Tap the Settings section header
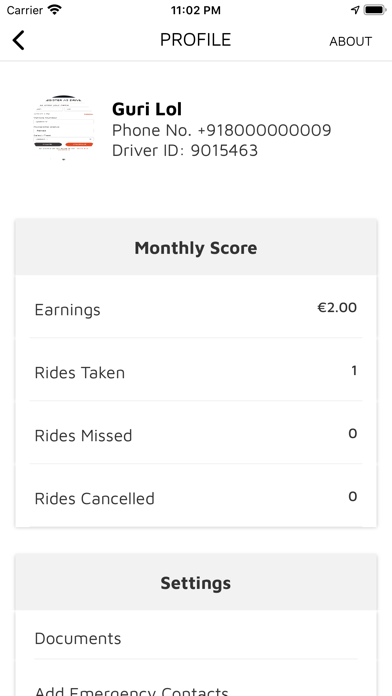 196,582
